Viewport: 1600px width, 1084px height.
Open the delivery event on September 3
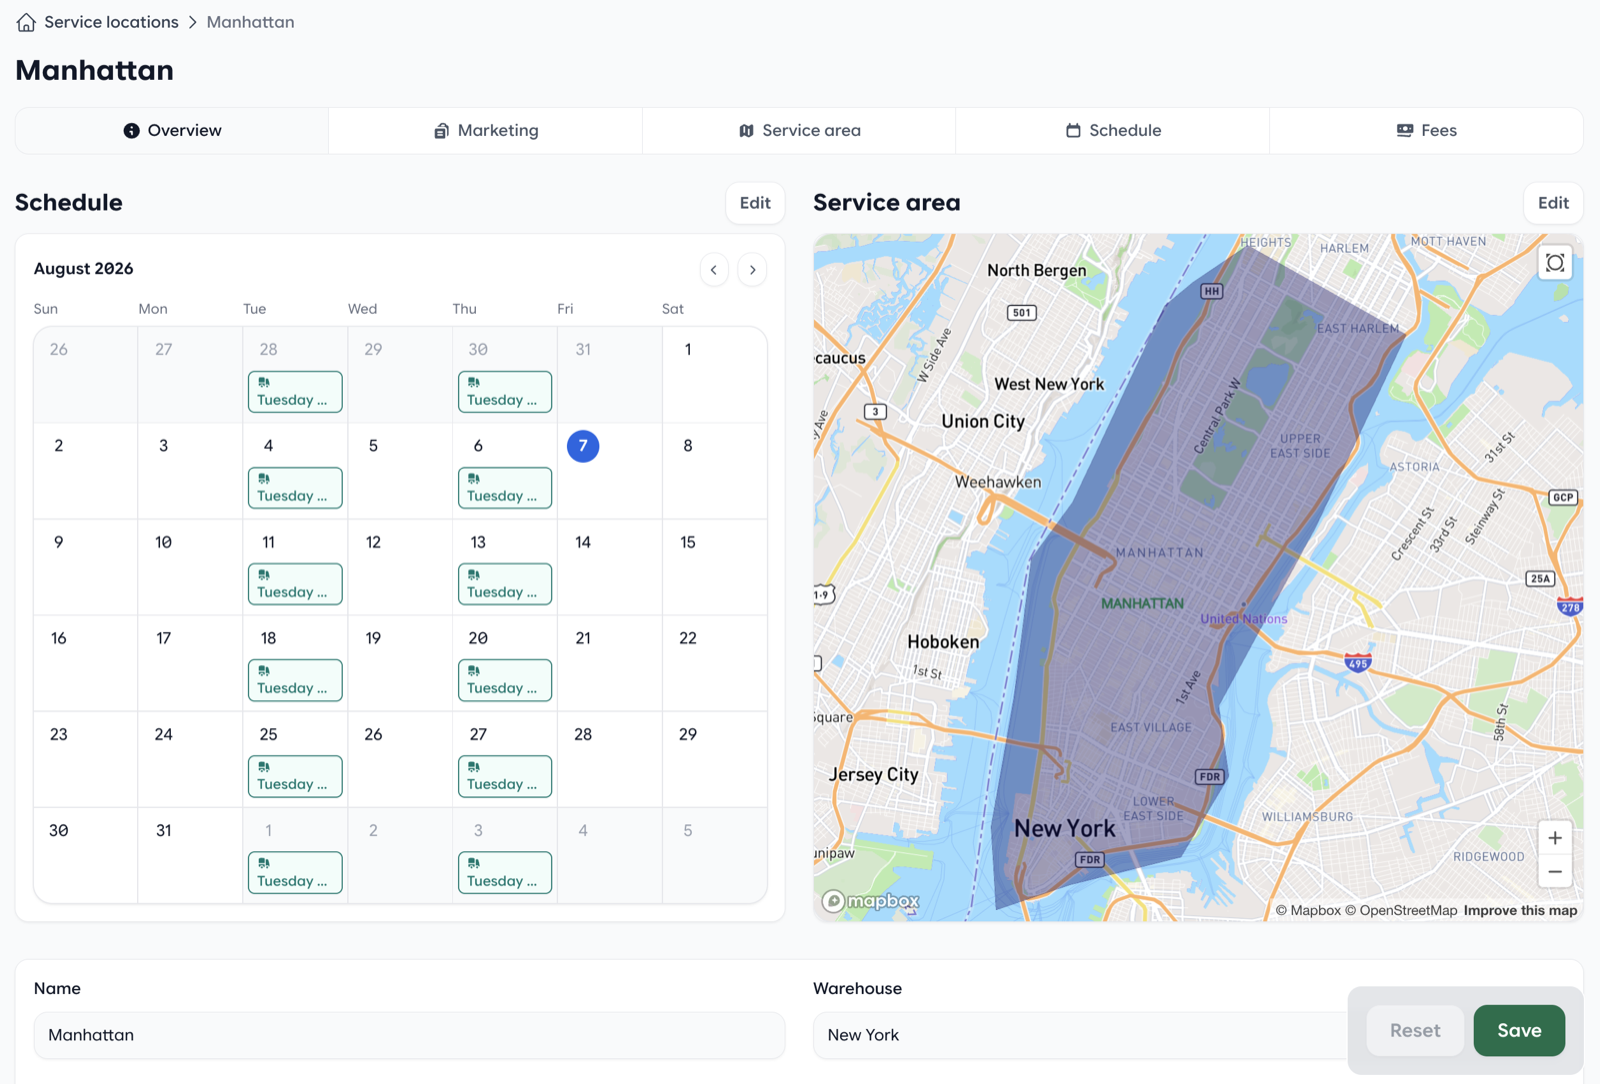point(505,873)
